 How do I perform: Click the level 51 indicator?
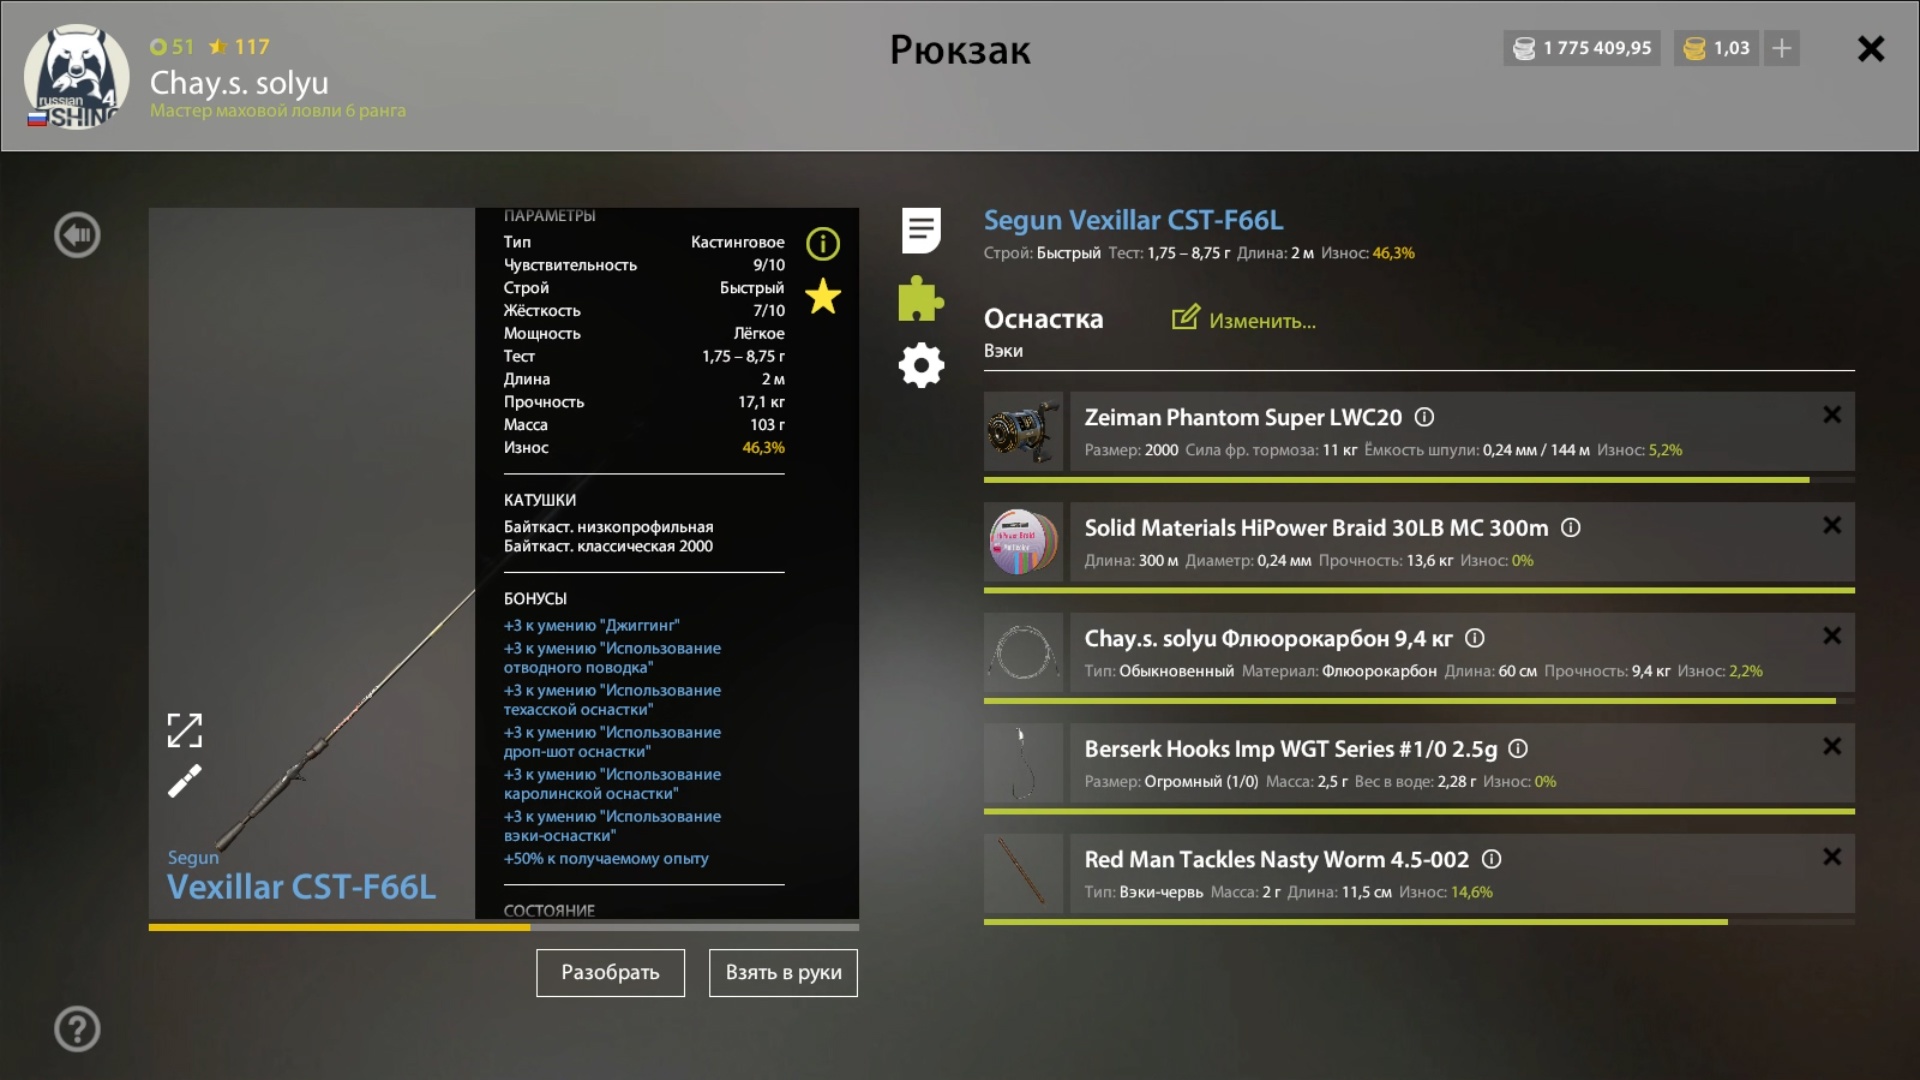(172, 47)
